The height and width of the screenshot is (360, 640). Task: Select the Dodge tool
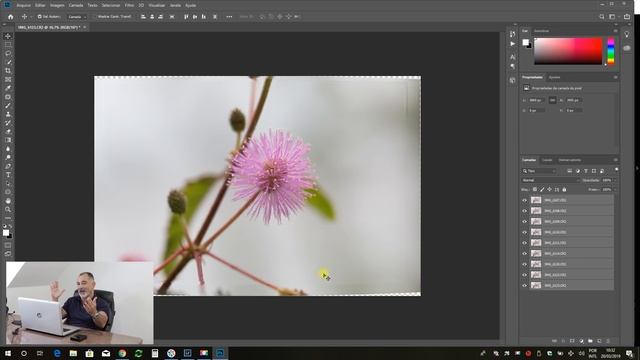point(8,158)
